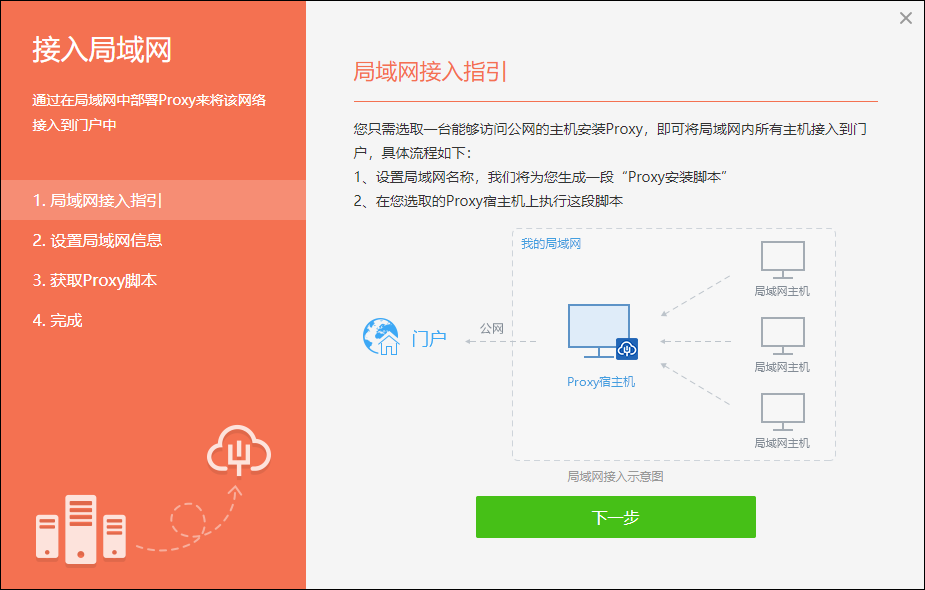925x590 pixels.
Task: Click the 我的局域网 label
Action: 551,244
